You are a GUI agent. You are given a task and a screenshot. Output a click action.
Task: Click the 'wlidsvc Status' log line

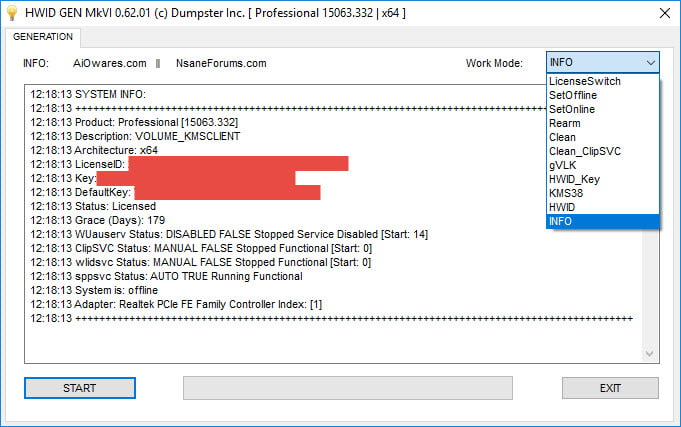point(201,262)
